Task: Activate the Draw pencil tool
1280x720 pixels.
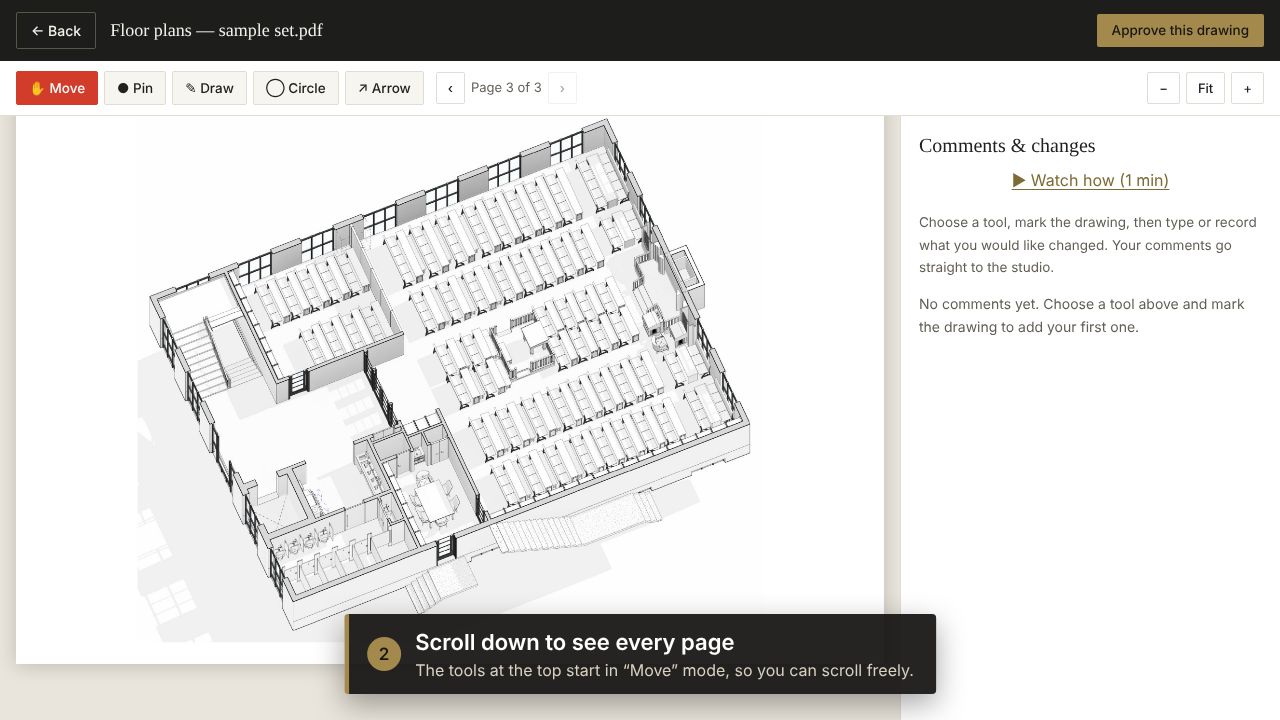Action: [x=209, y=88]
